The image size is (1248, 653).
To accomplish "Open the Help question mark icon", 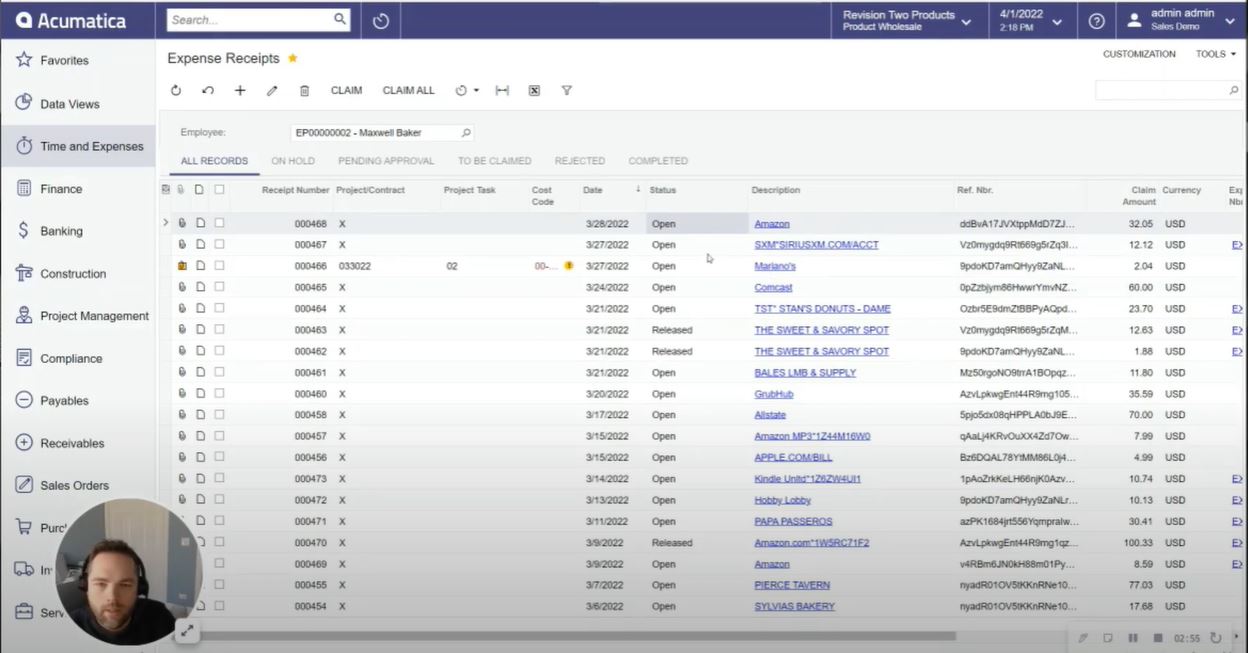I will 1096,20.
